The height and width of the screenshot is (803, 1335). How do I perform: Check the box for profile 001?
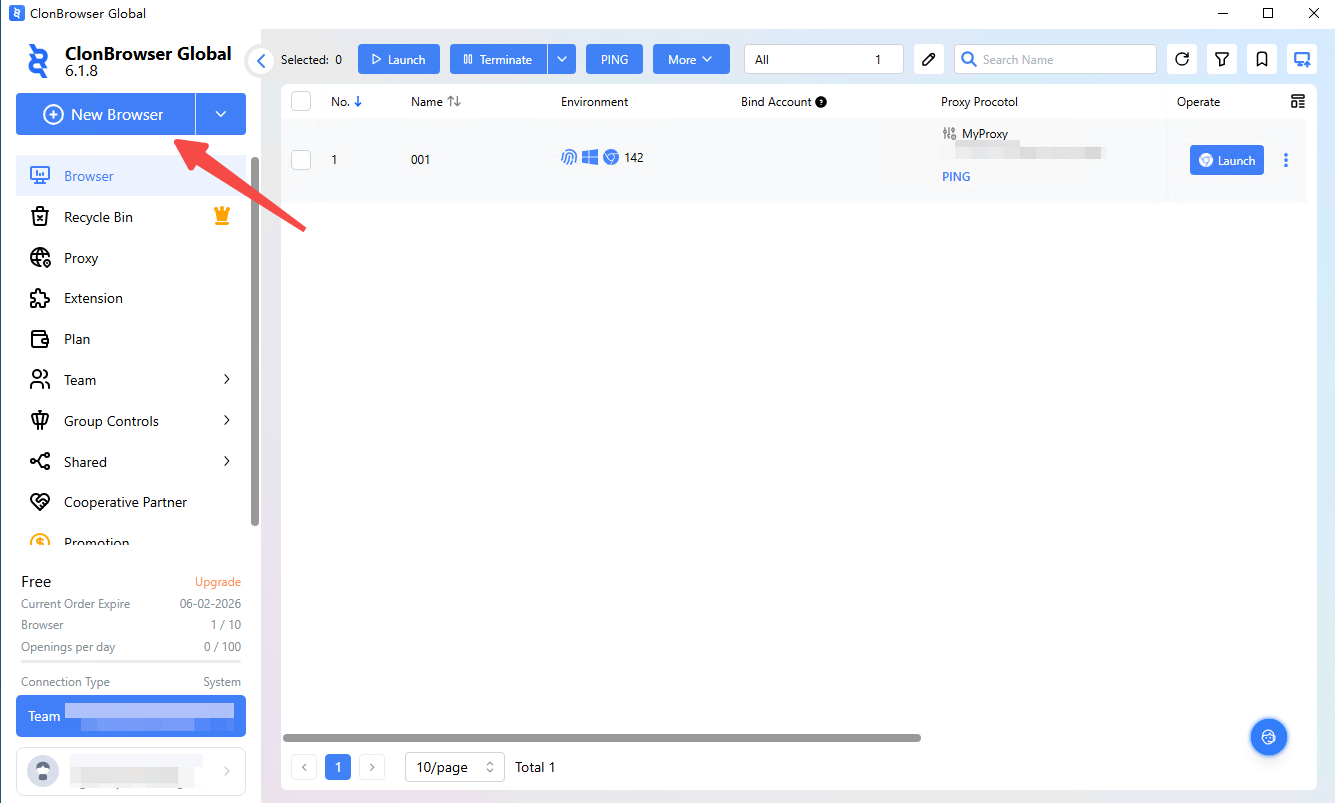tap(301, 159)
